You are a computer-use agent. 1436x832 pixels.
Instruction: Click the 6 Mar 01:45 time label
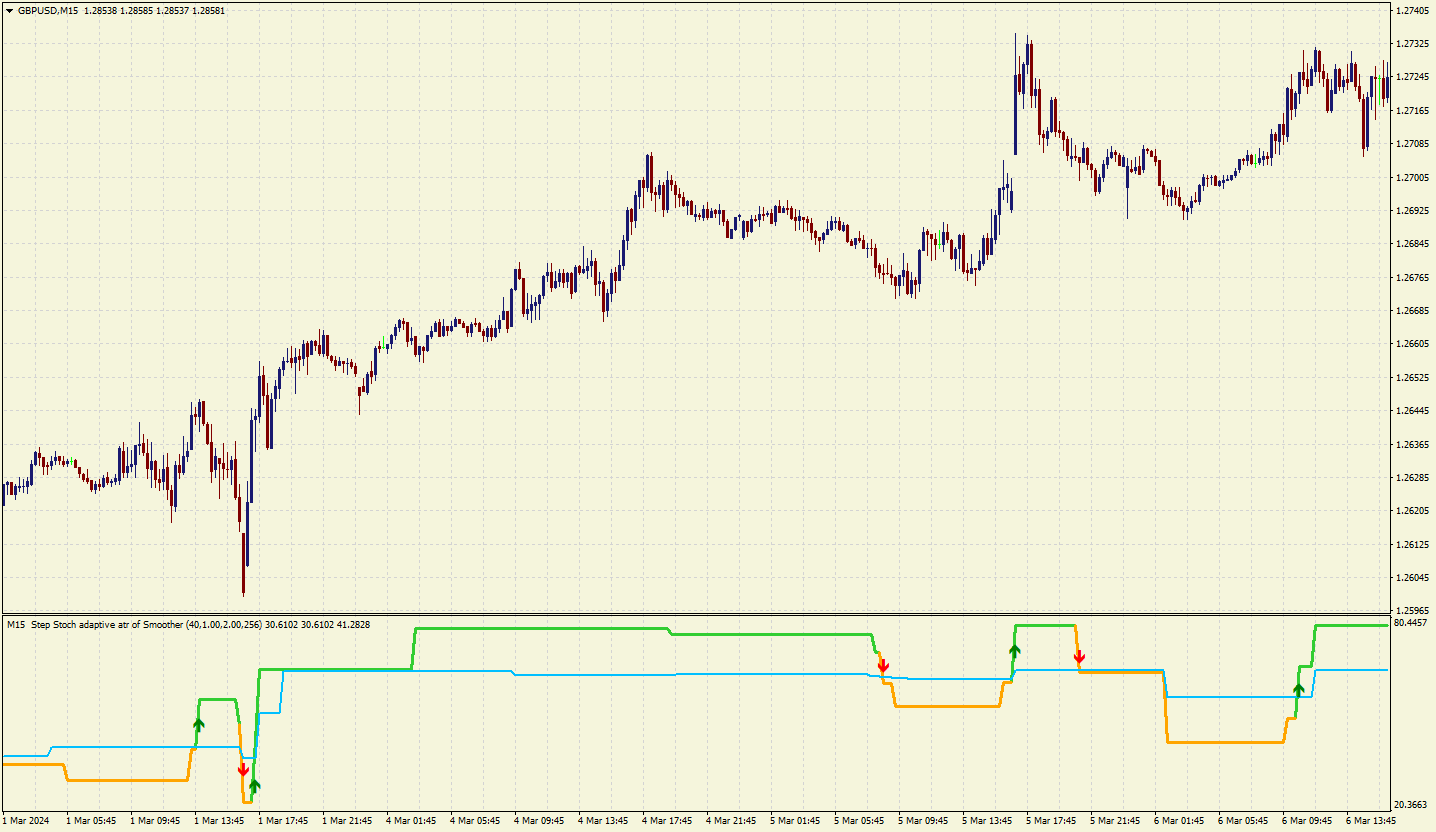pyautogui.click(x=1177, y=821)
